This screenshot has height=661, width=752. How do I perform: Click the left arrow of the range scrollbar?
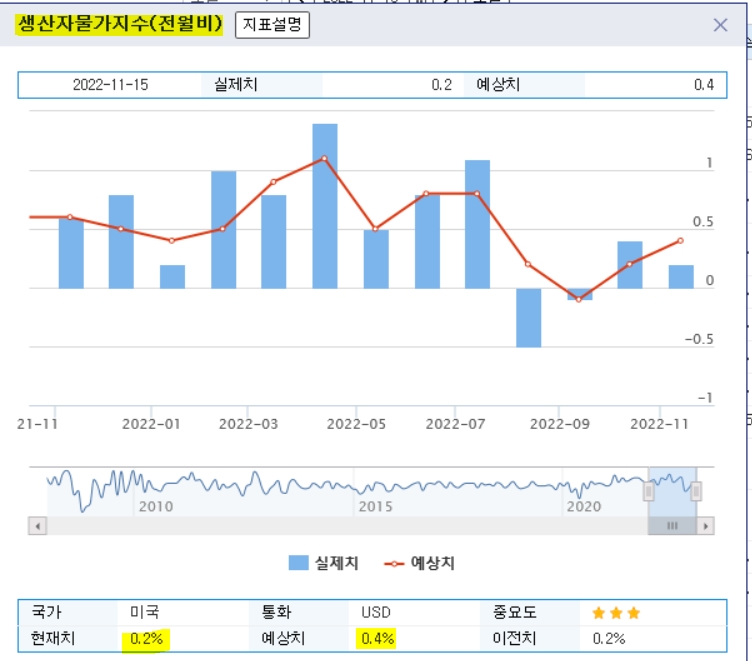(37, 526)
